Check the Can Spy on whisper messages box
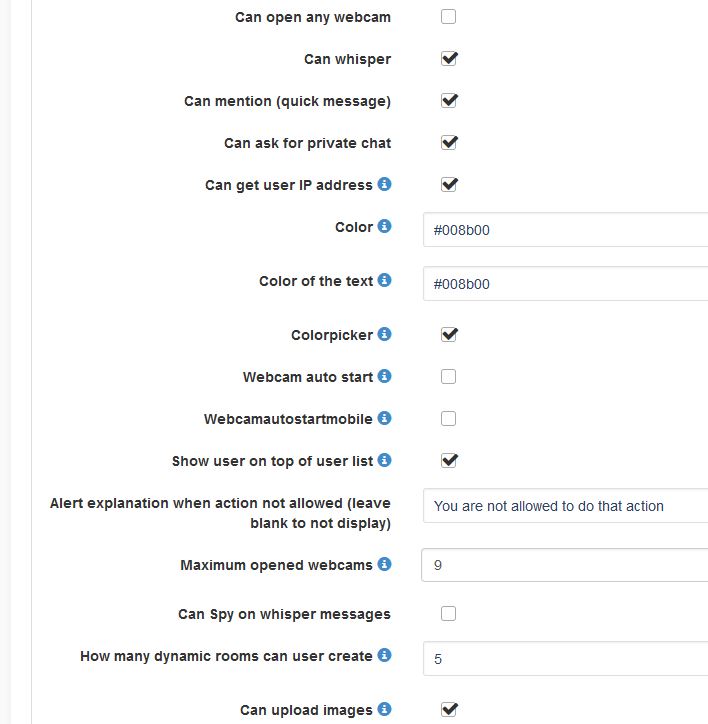The image size is (708, 724). click(x=449, y=614)
